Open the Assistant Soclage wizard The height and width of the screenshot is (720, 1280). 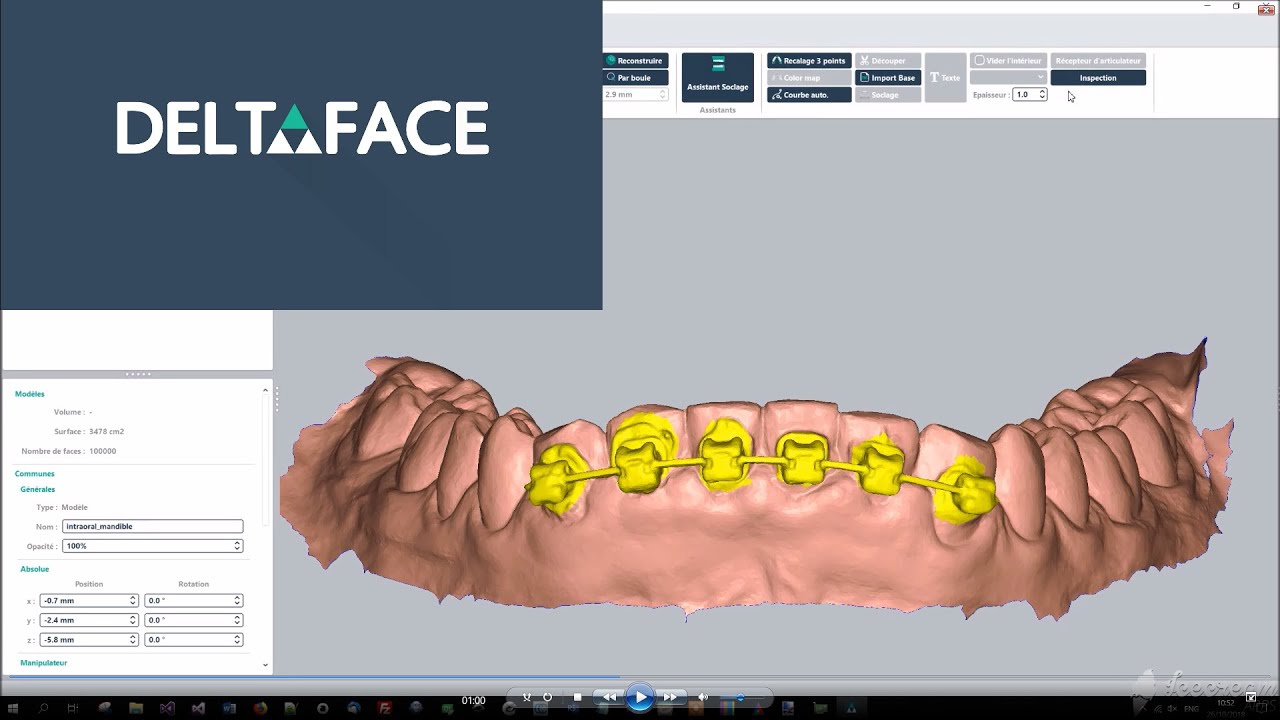click(718, 77)
